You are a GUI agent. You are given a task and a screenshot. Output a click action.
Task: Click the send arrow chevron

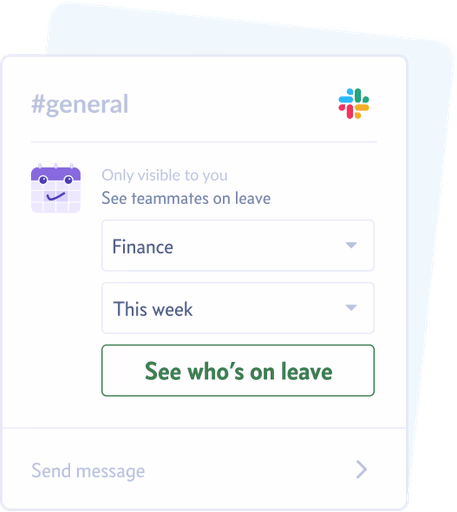[361, 469]
